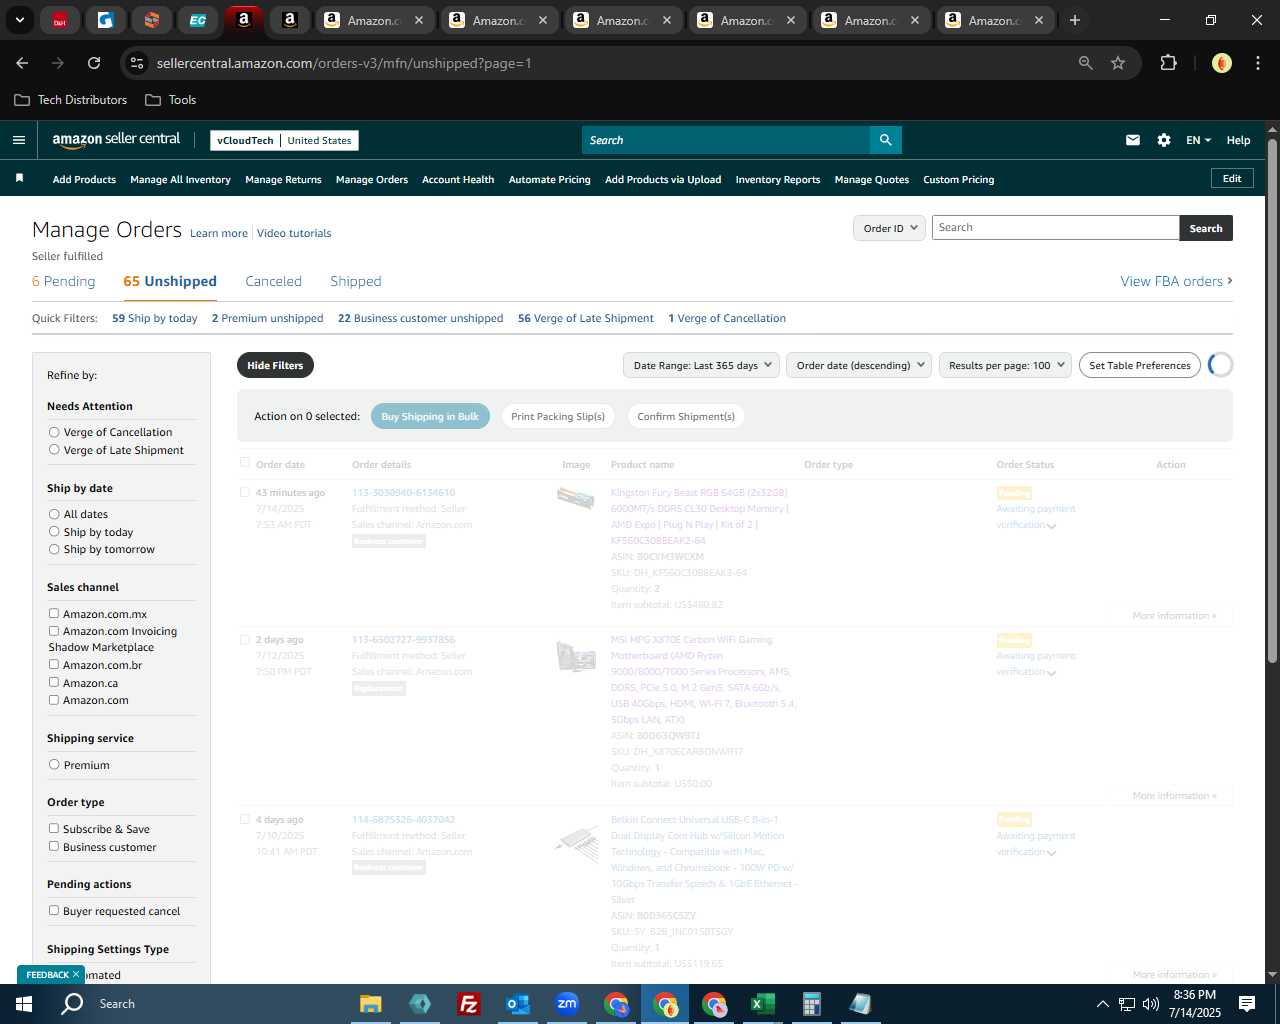Open Calculator from the taskbar
The width and height of the screenshot is (1280, 1024).
[x=811, y=1004]
